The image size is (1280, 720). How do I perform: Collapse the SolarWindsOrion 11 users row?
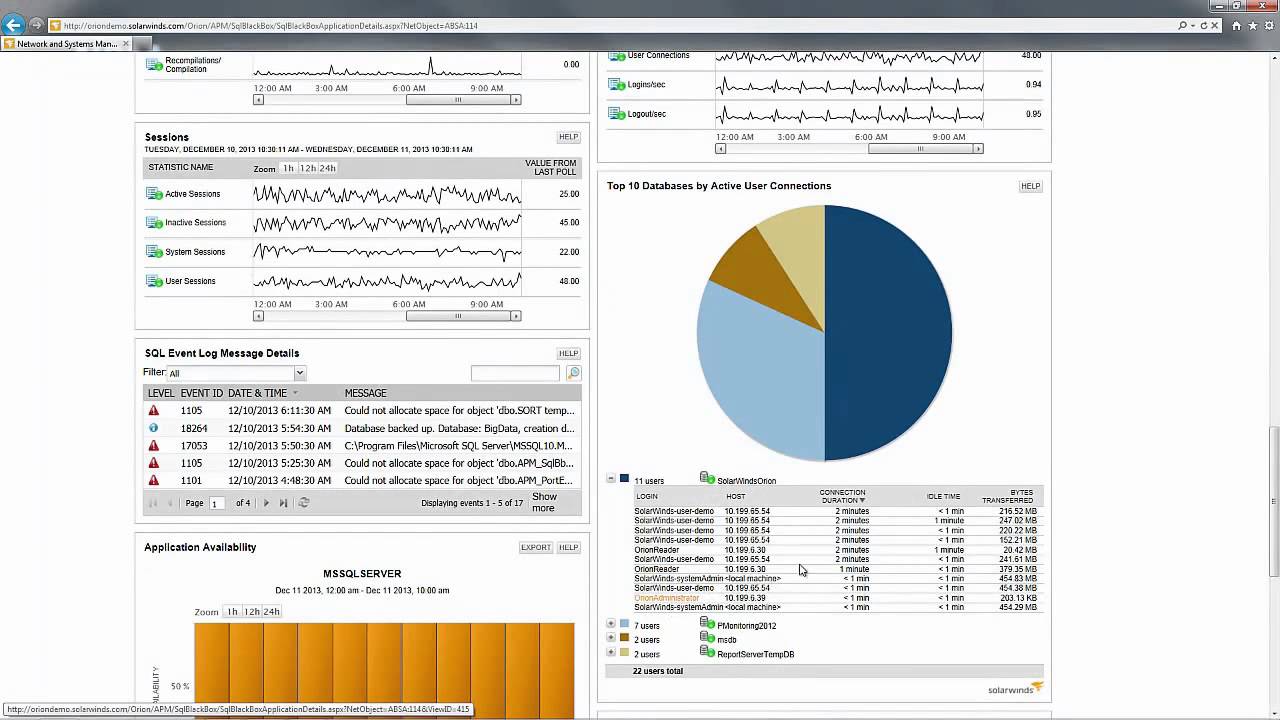pos(611,479)
